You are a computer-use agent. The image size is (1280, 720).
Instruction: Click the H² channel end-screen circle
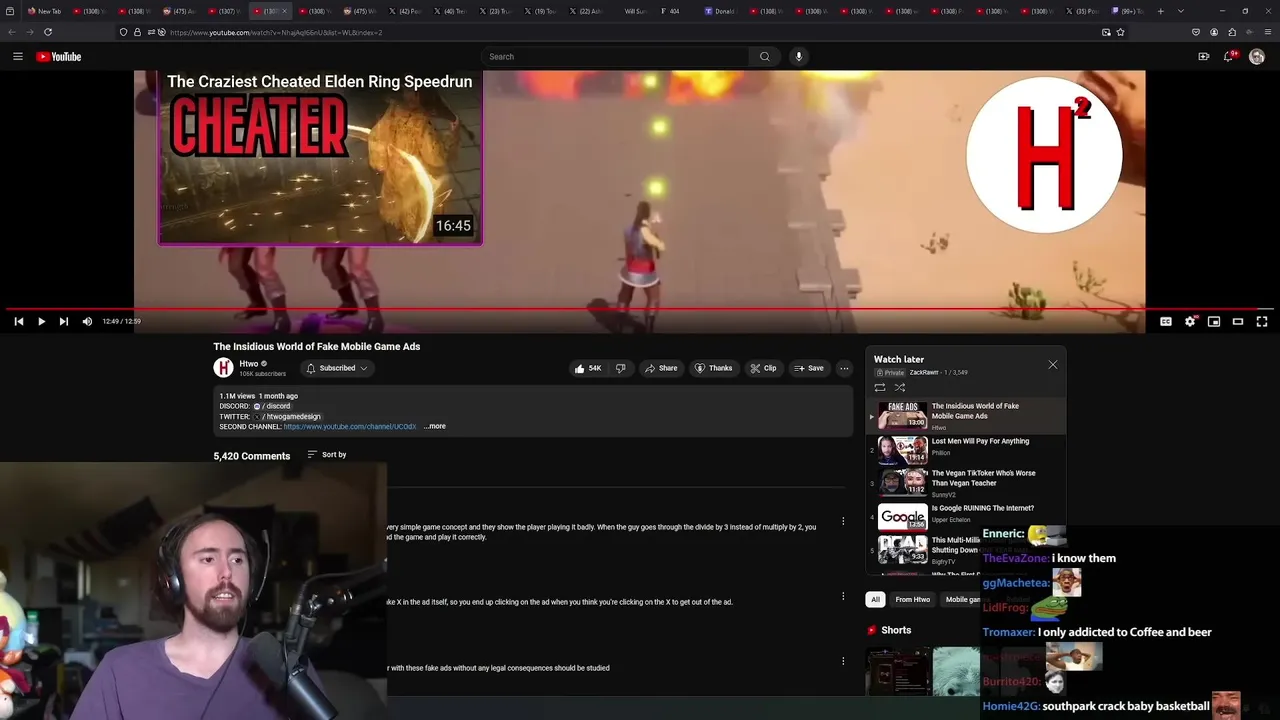pyautogui.click(x=1044, y=155)
